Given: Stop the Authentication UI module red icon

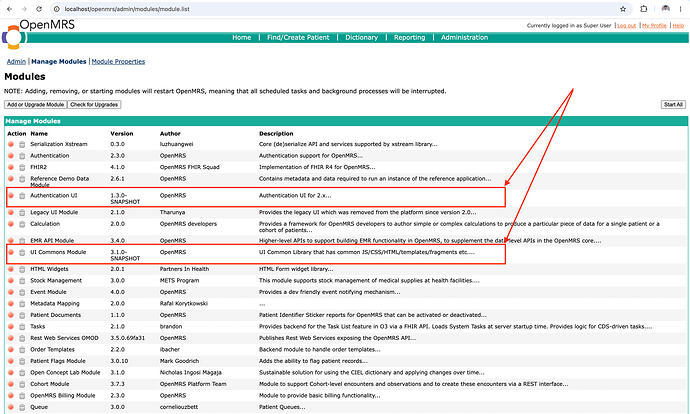Looking at the screenshot, I should tap(11, 195).
